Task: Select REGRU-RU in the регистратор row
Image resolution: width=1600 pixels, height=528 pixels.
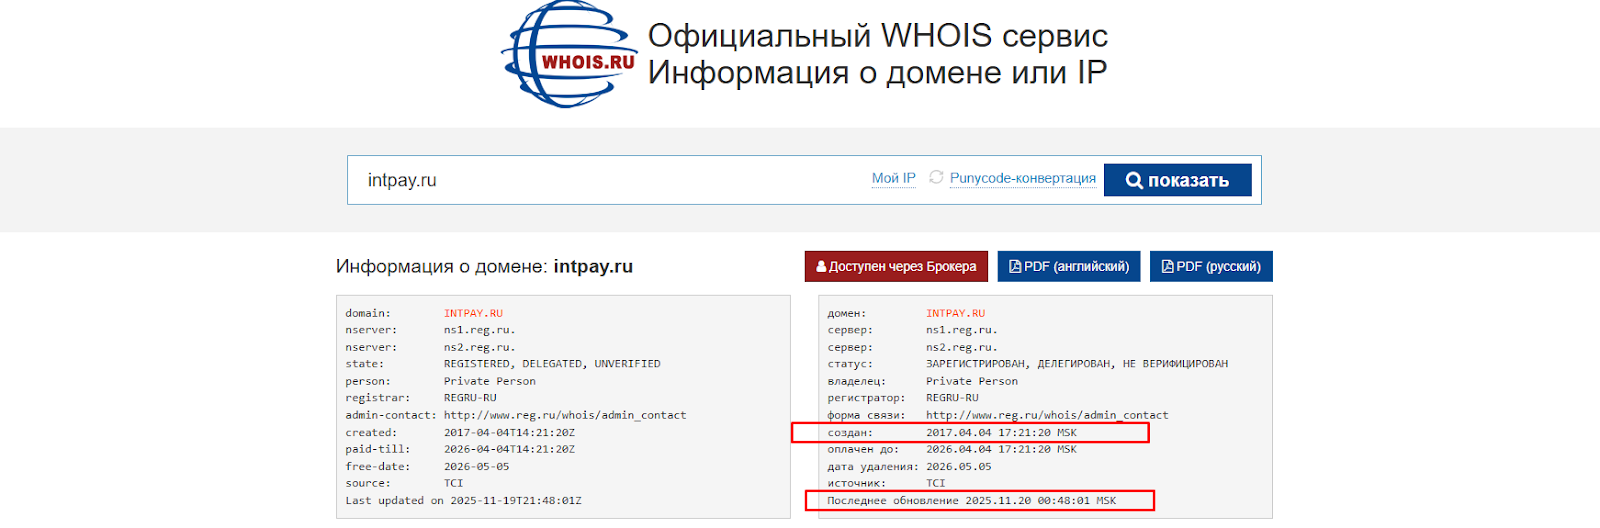Action: pyautogui.click(x=952, y=398)
